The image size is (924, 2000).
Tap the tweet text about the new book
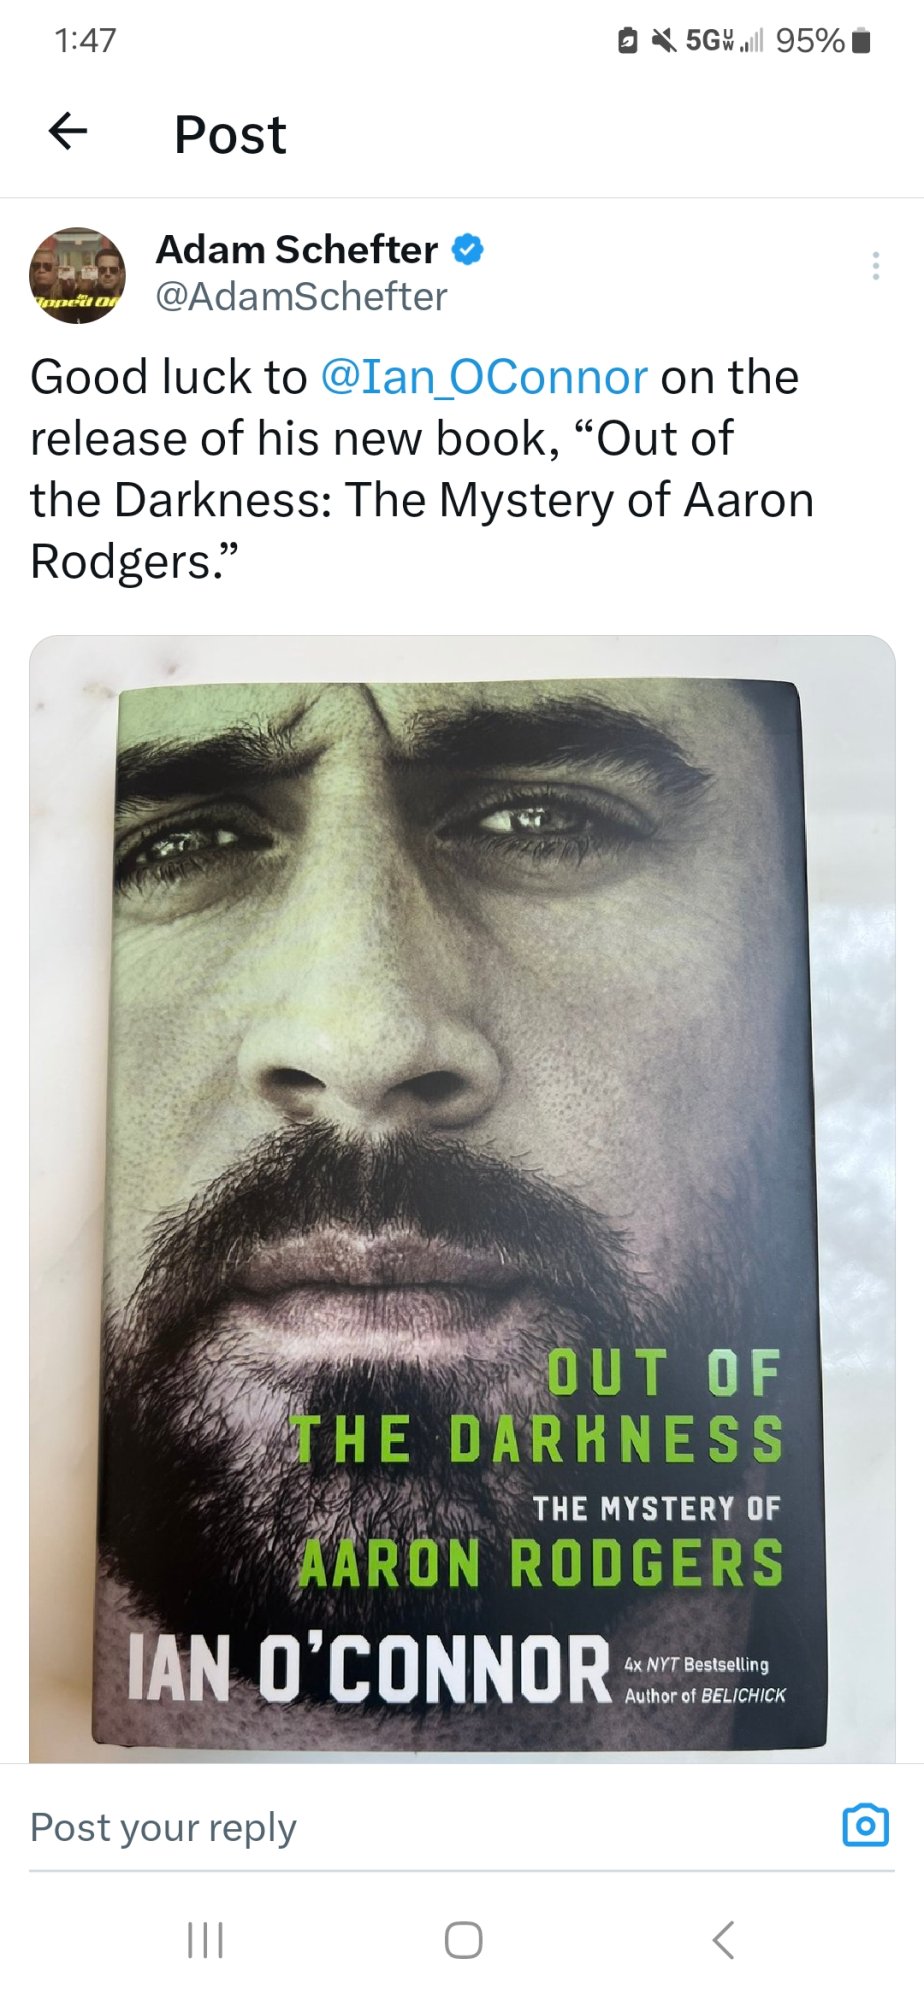pyautogui.click(x=422, y=469)
